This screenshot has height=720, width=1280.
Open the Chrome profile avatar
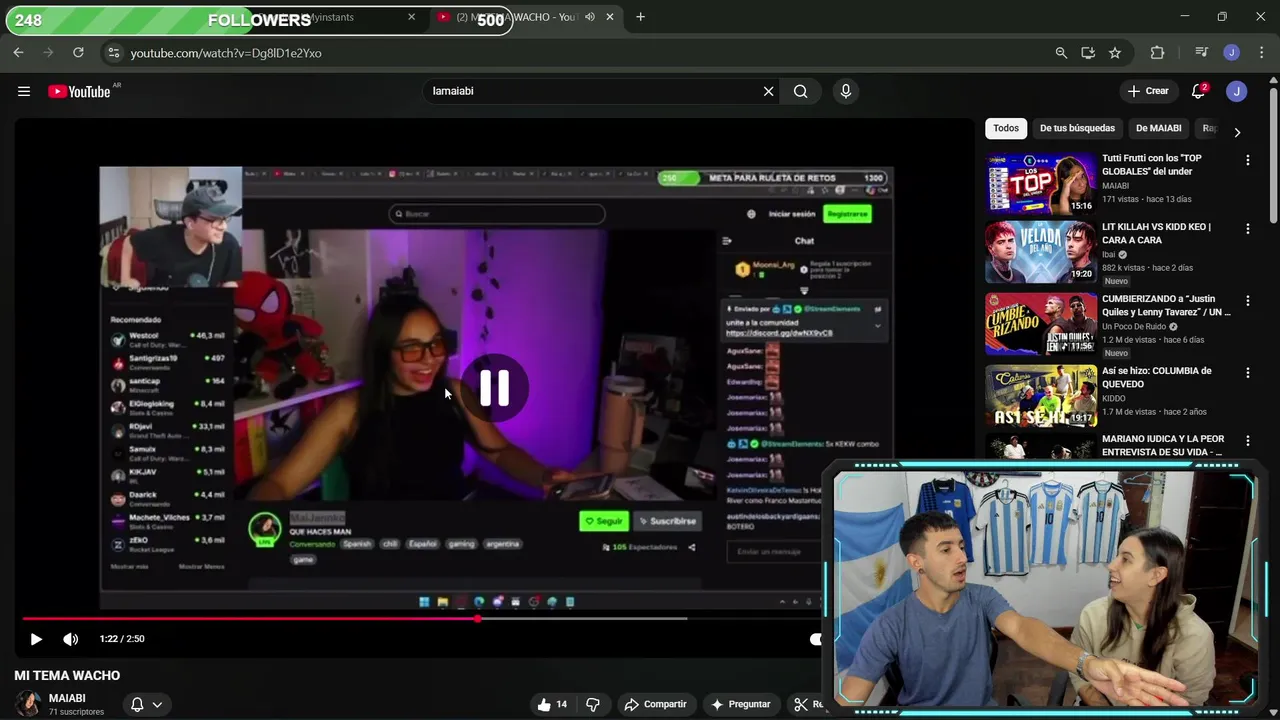(x=1232, y=53)
